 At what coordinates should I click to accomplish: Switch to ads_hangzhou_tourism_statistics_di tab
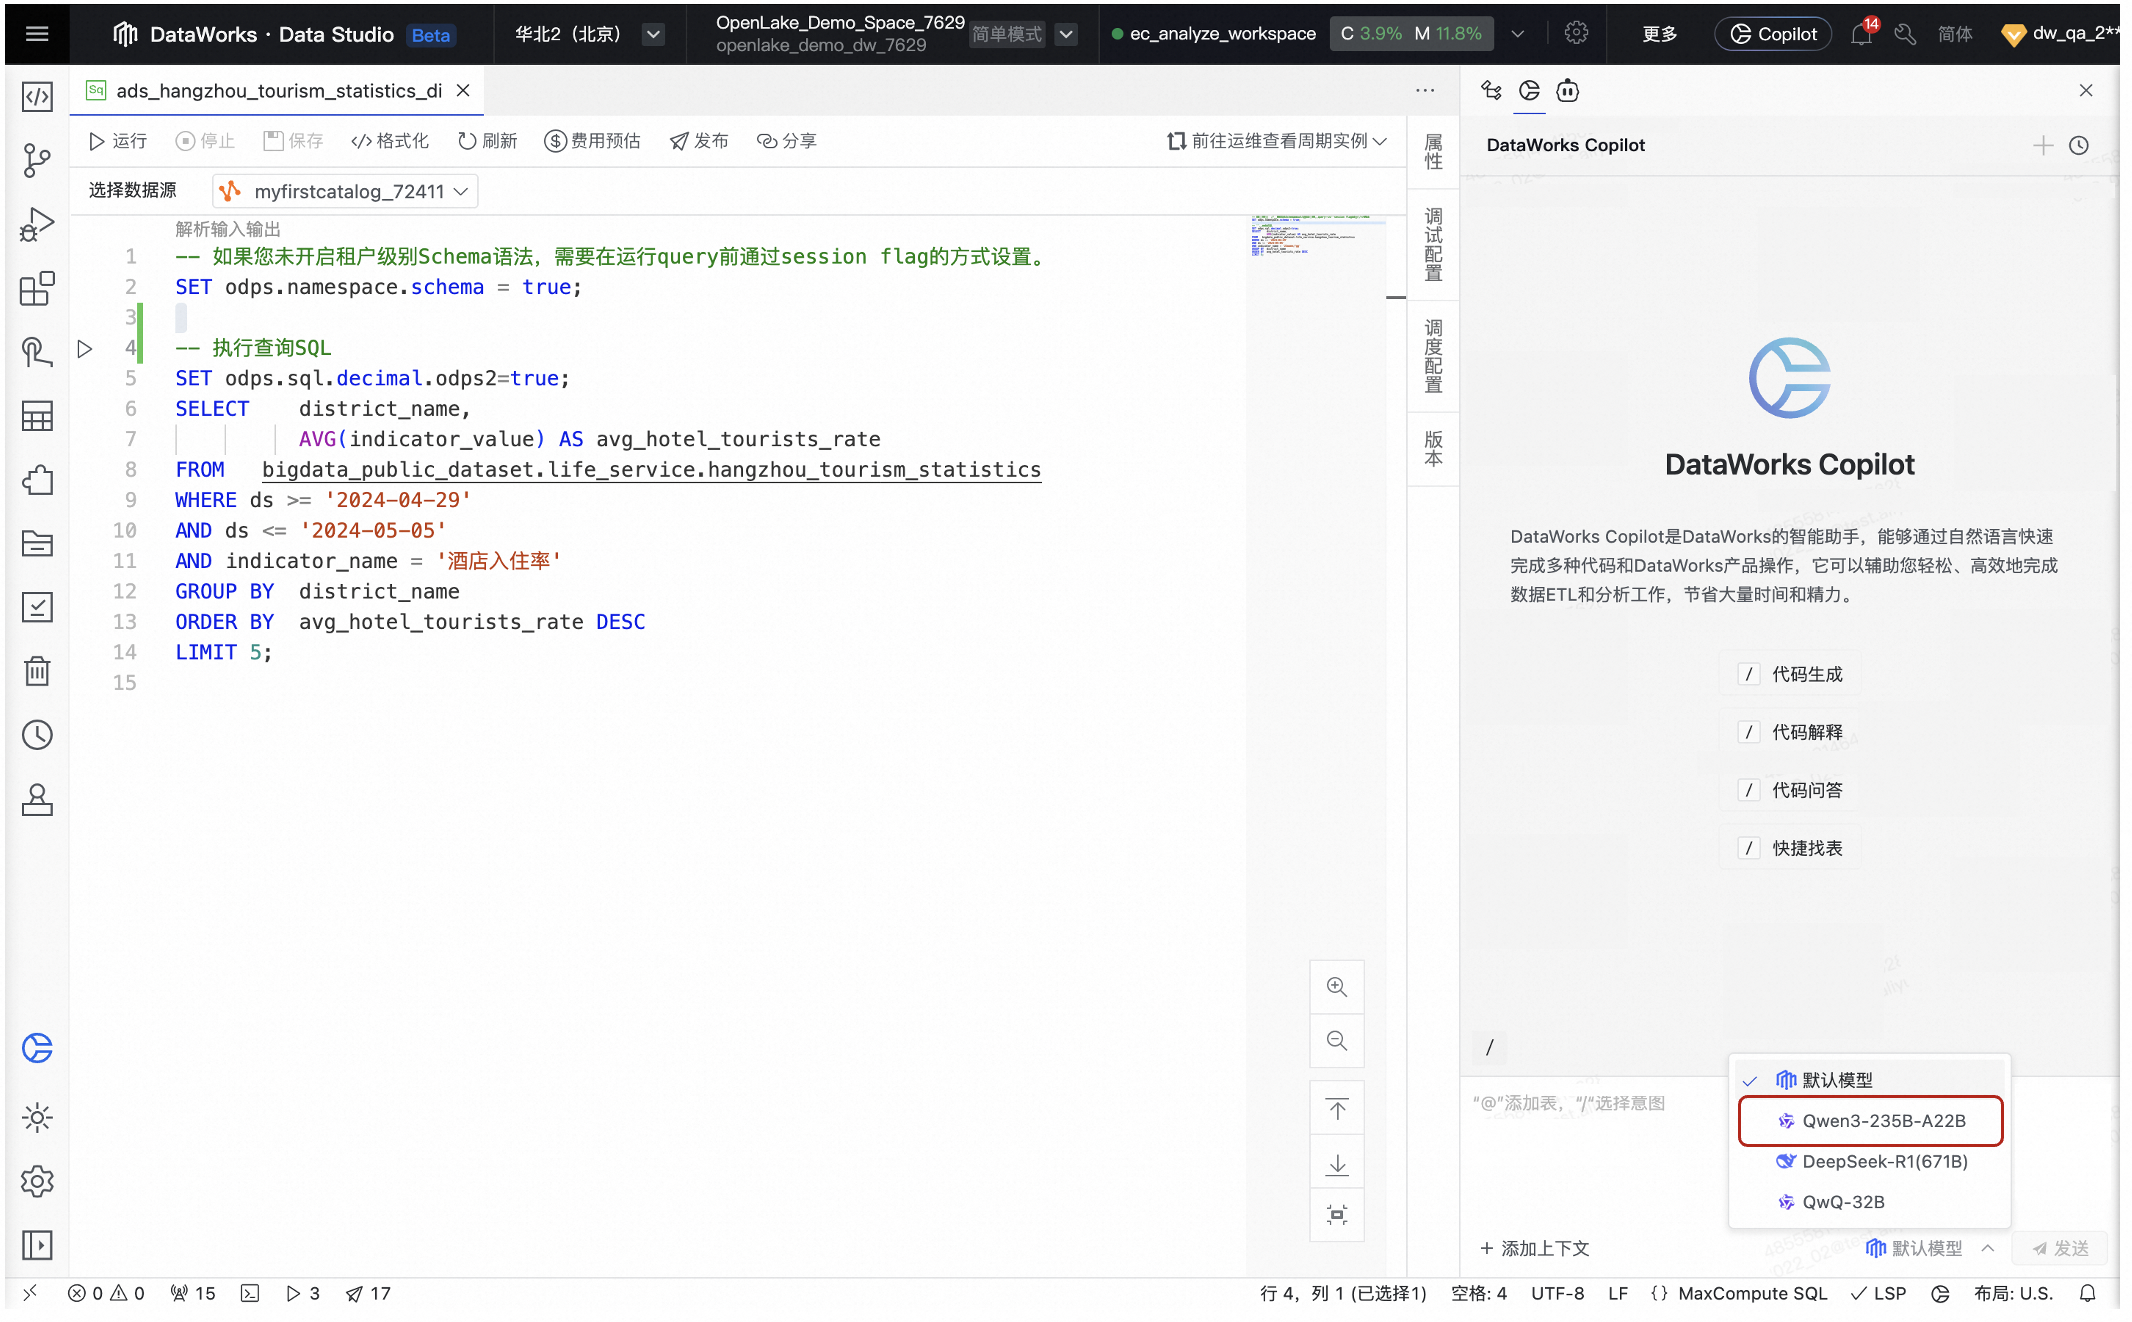tap(278, 91)
